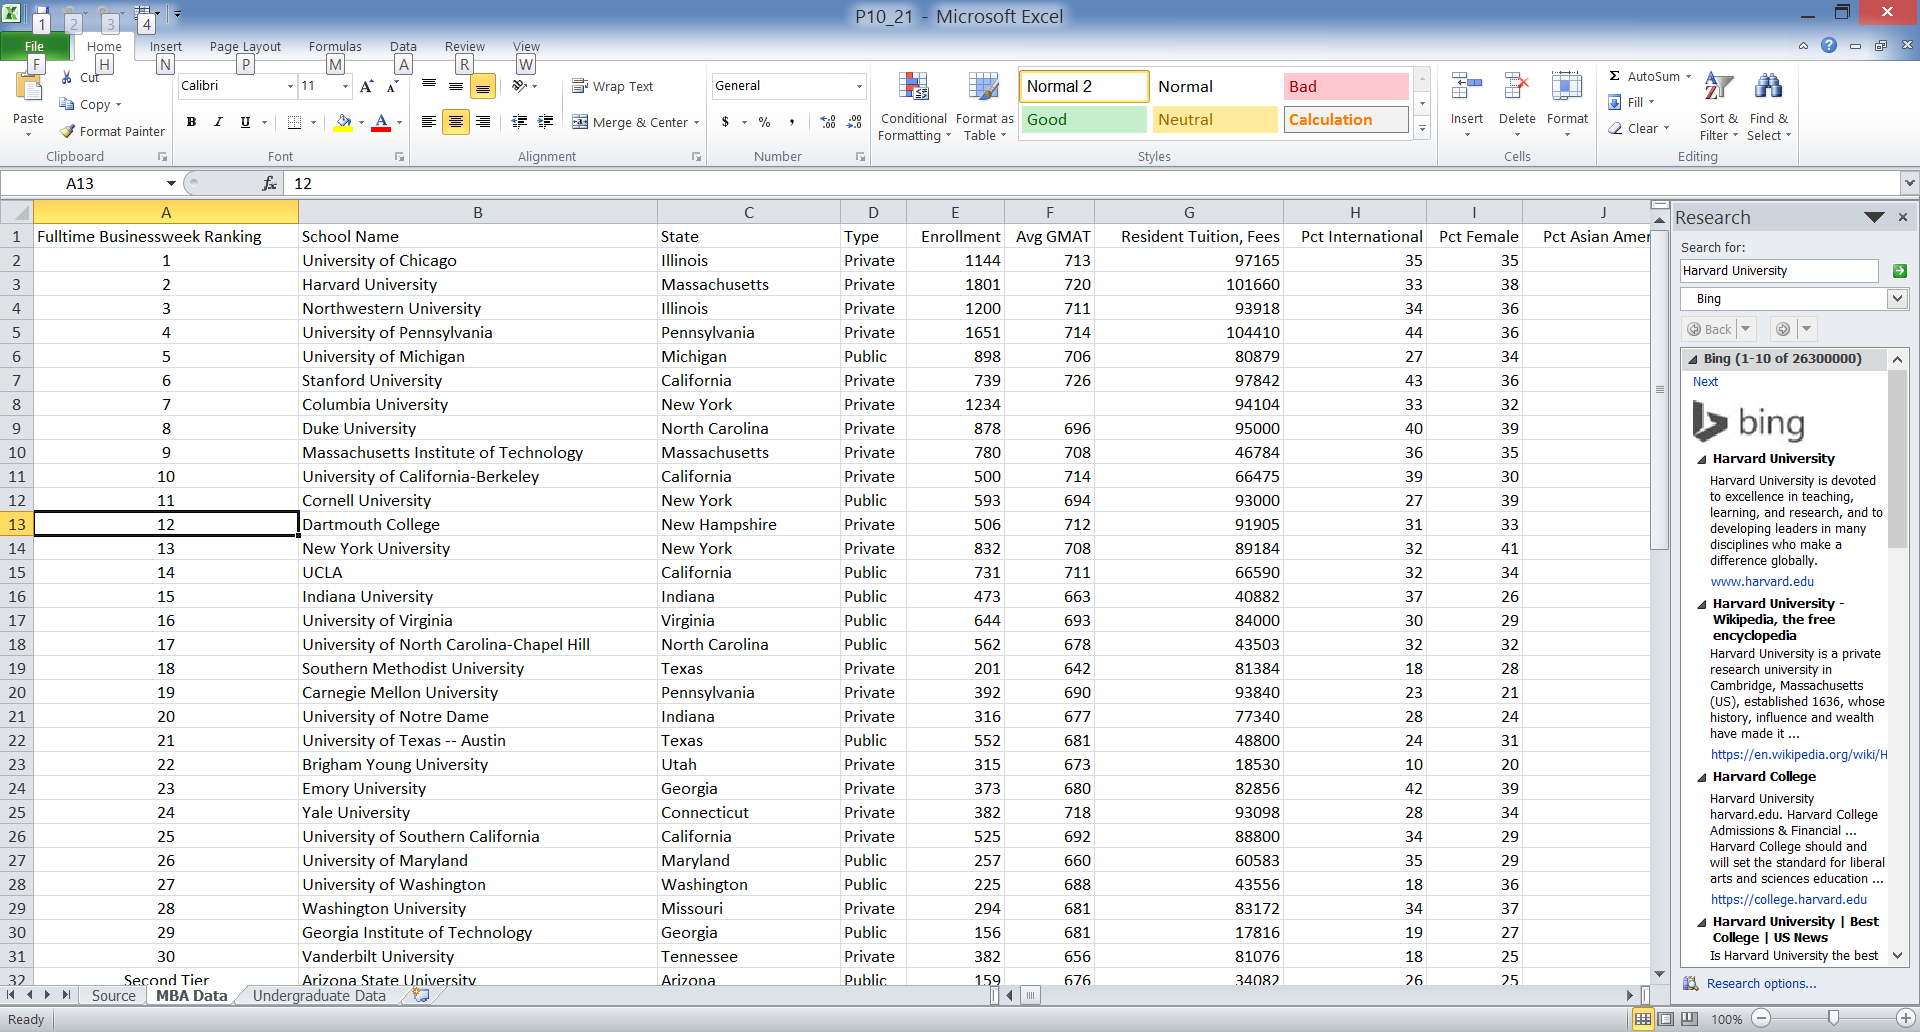Screen dimensions: 1920x1032
Task: Open Format as Table gallery
Action: 984,107
